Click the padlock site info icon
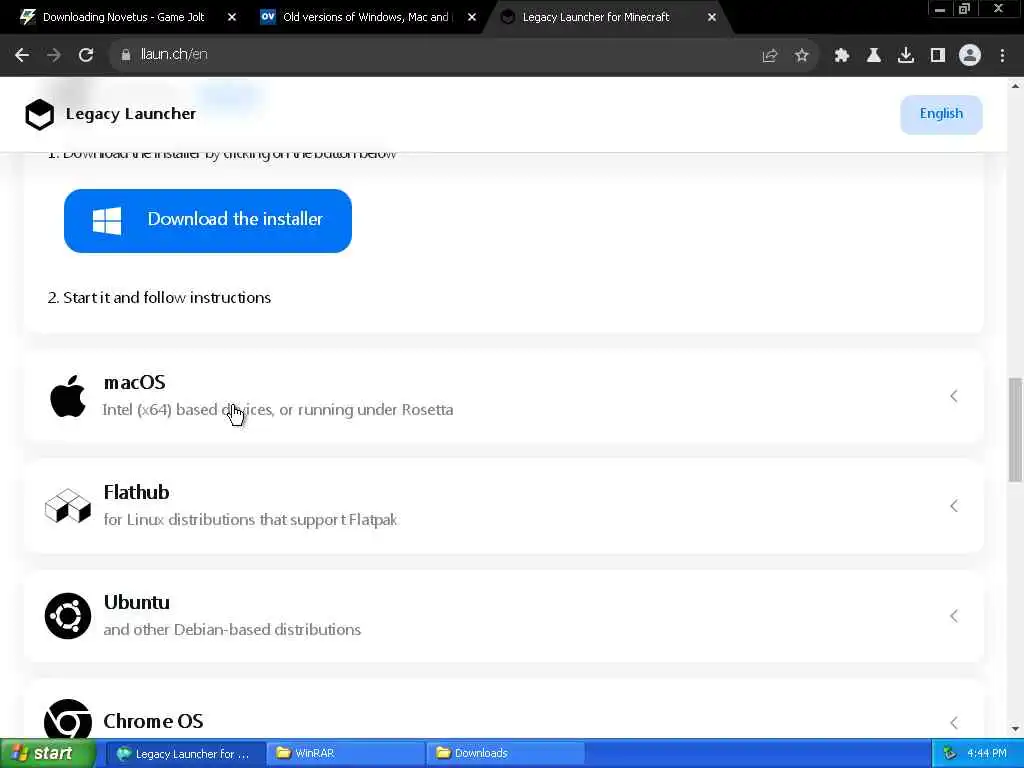This screenshot has height=768, width=1024. click(125, 55)
